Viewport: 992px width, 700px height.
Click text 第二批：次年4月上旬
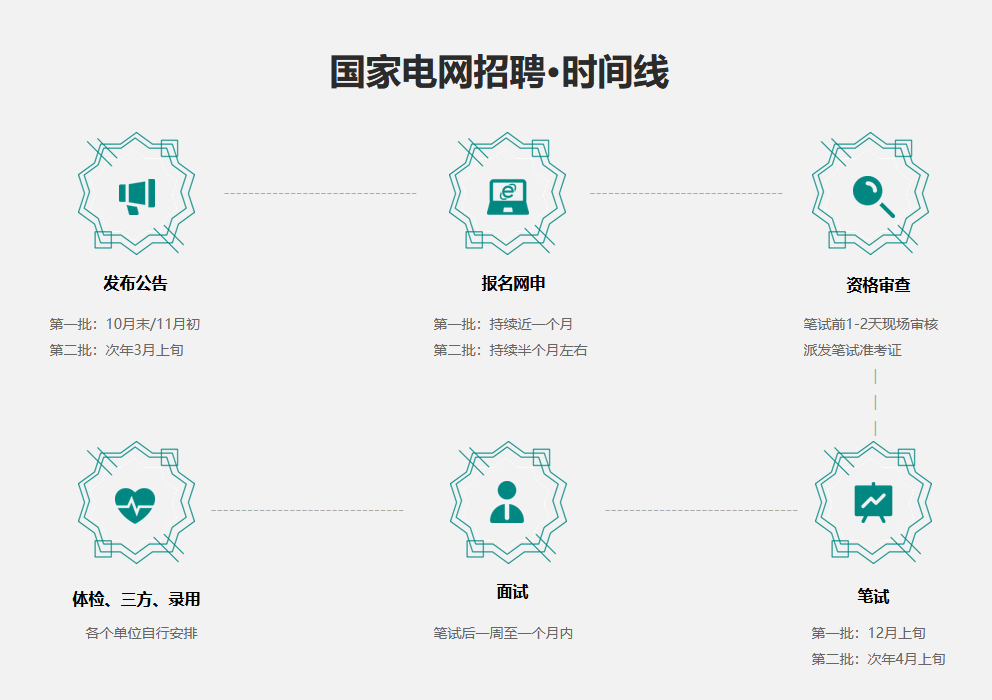[x=878, y=659]
